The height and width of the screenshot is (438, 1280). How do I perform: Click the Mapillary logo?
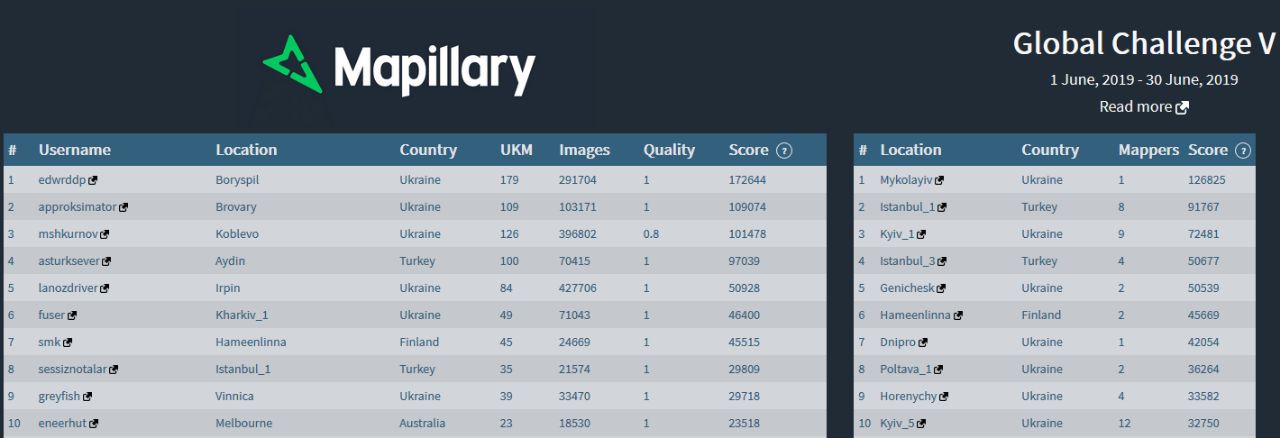[x=399, y=66]
